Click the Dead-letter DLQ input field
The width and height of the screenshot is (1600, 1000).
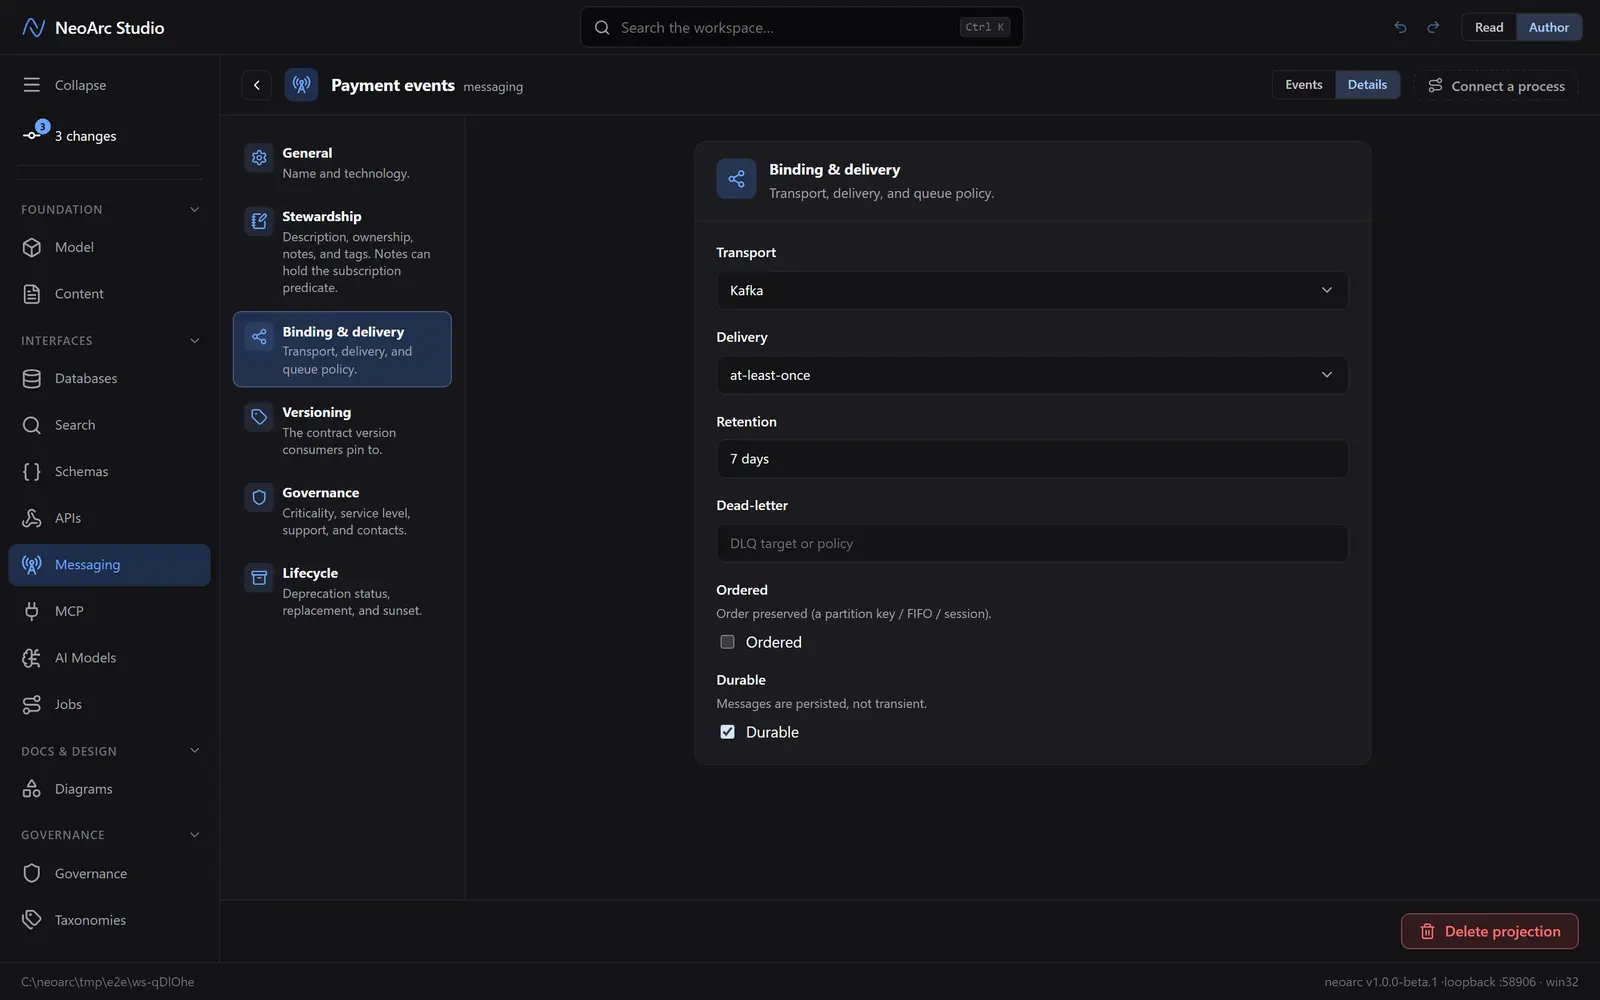[1032, 543]
